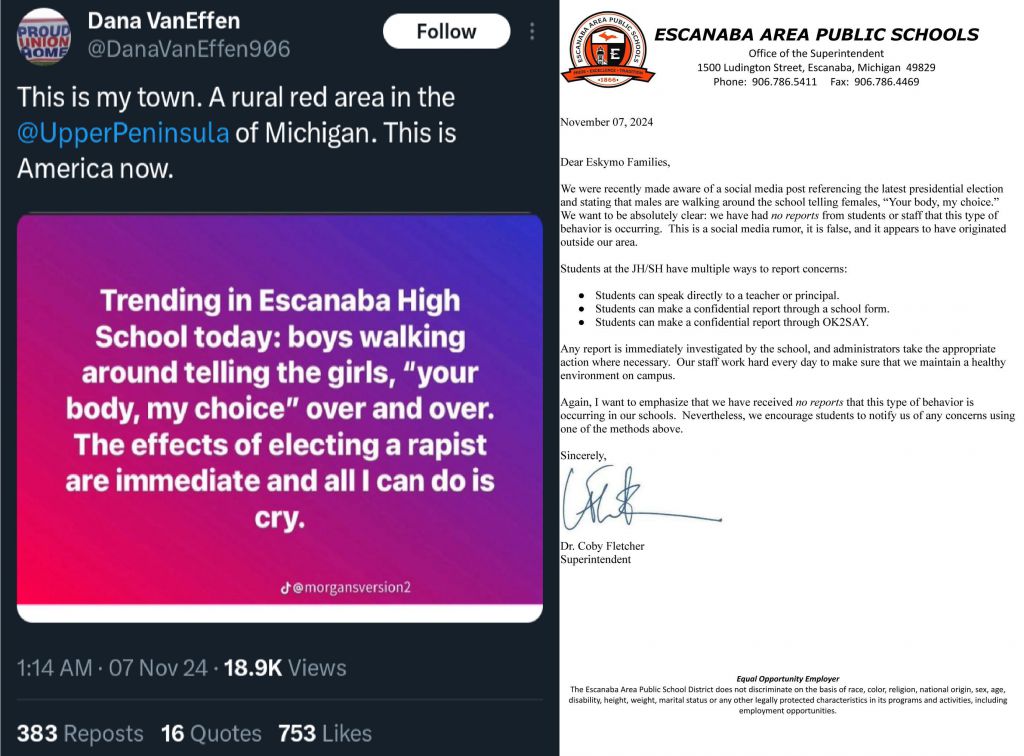The height and width of the screenshot is (756, 1024).
Task: Click the Dana VanEffen display name
Action: (164, 21)
